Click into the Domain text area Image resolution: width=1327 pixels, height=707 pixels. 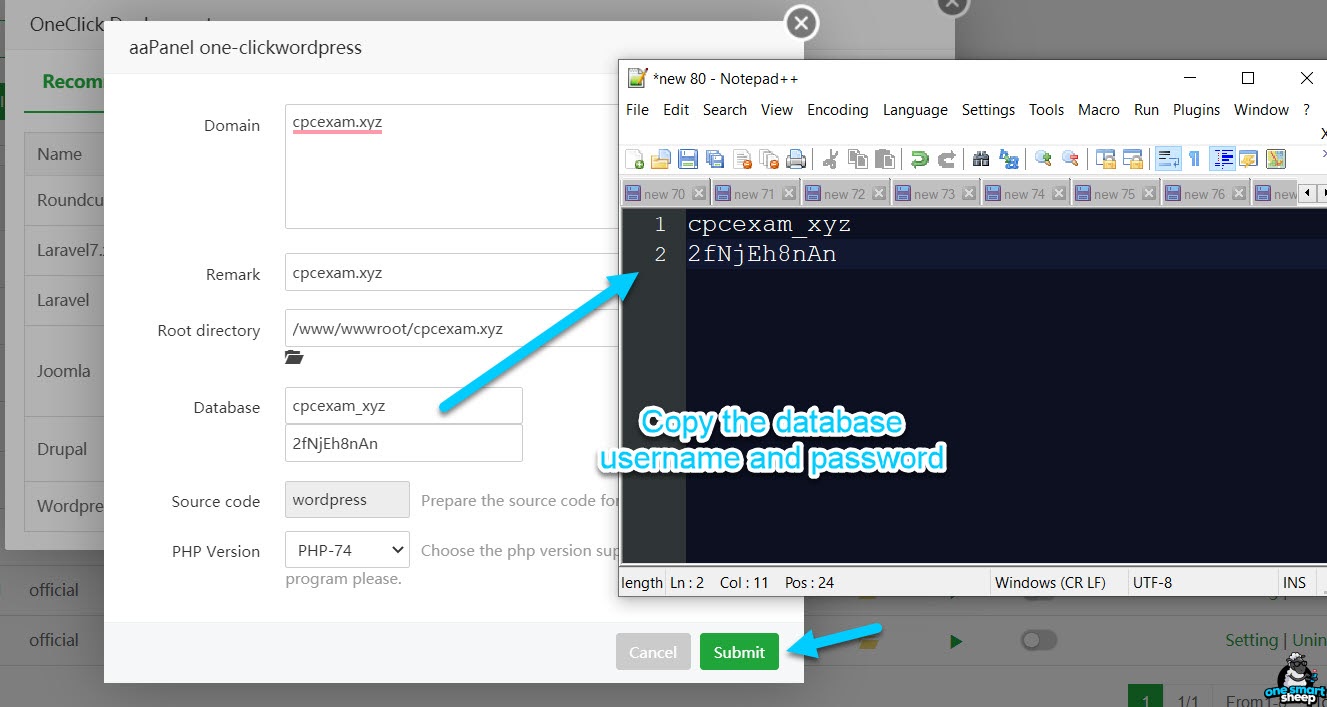(x=452, y=166)
